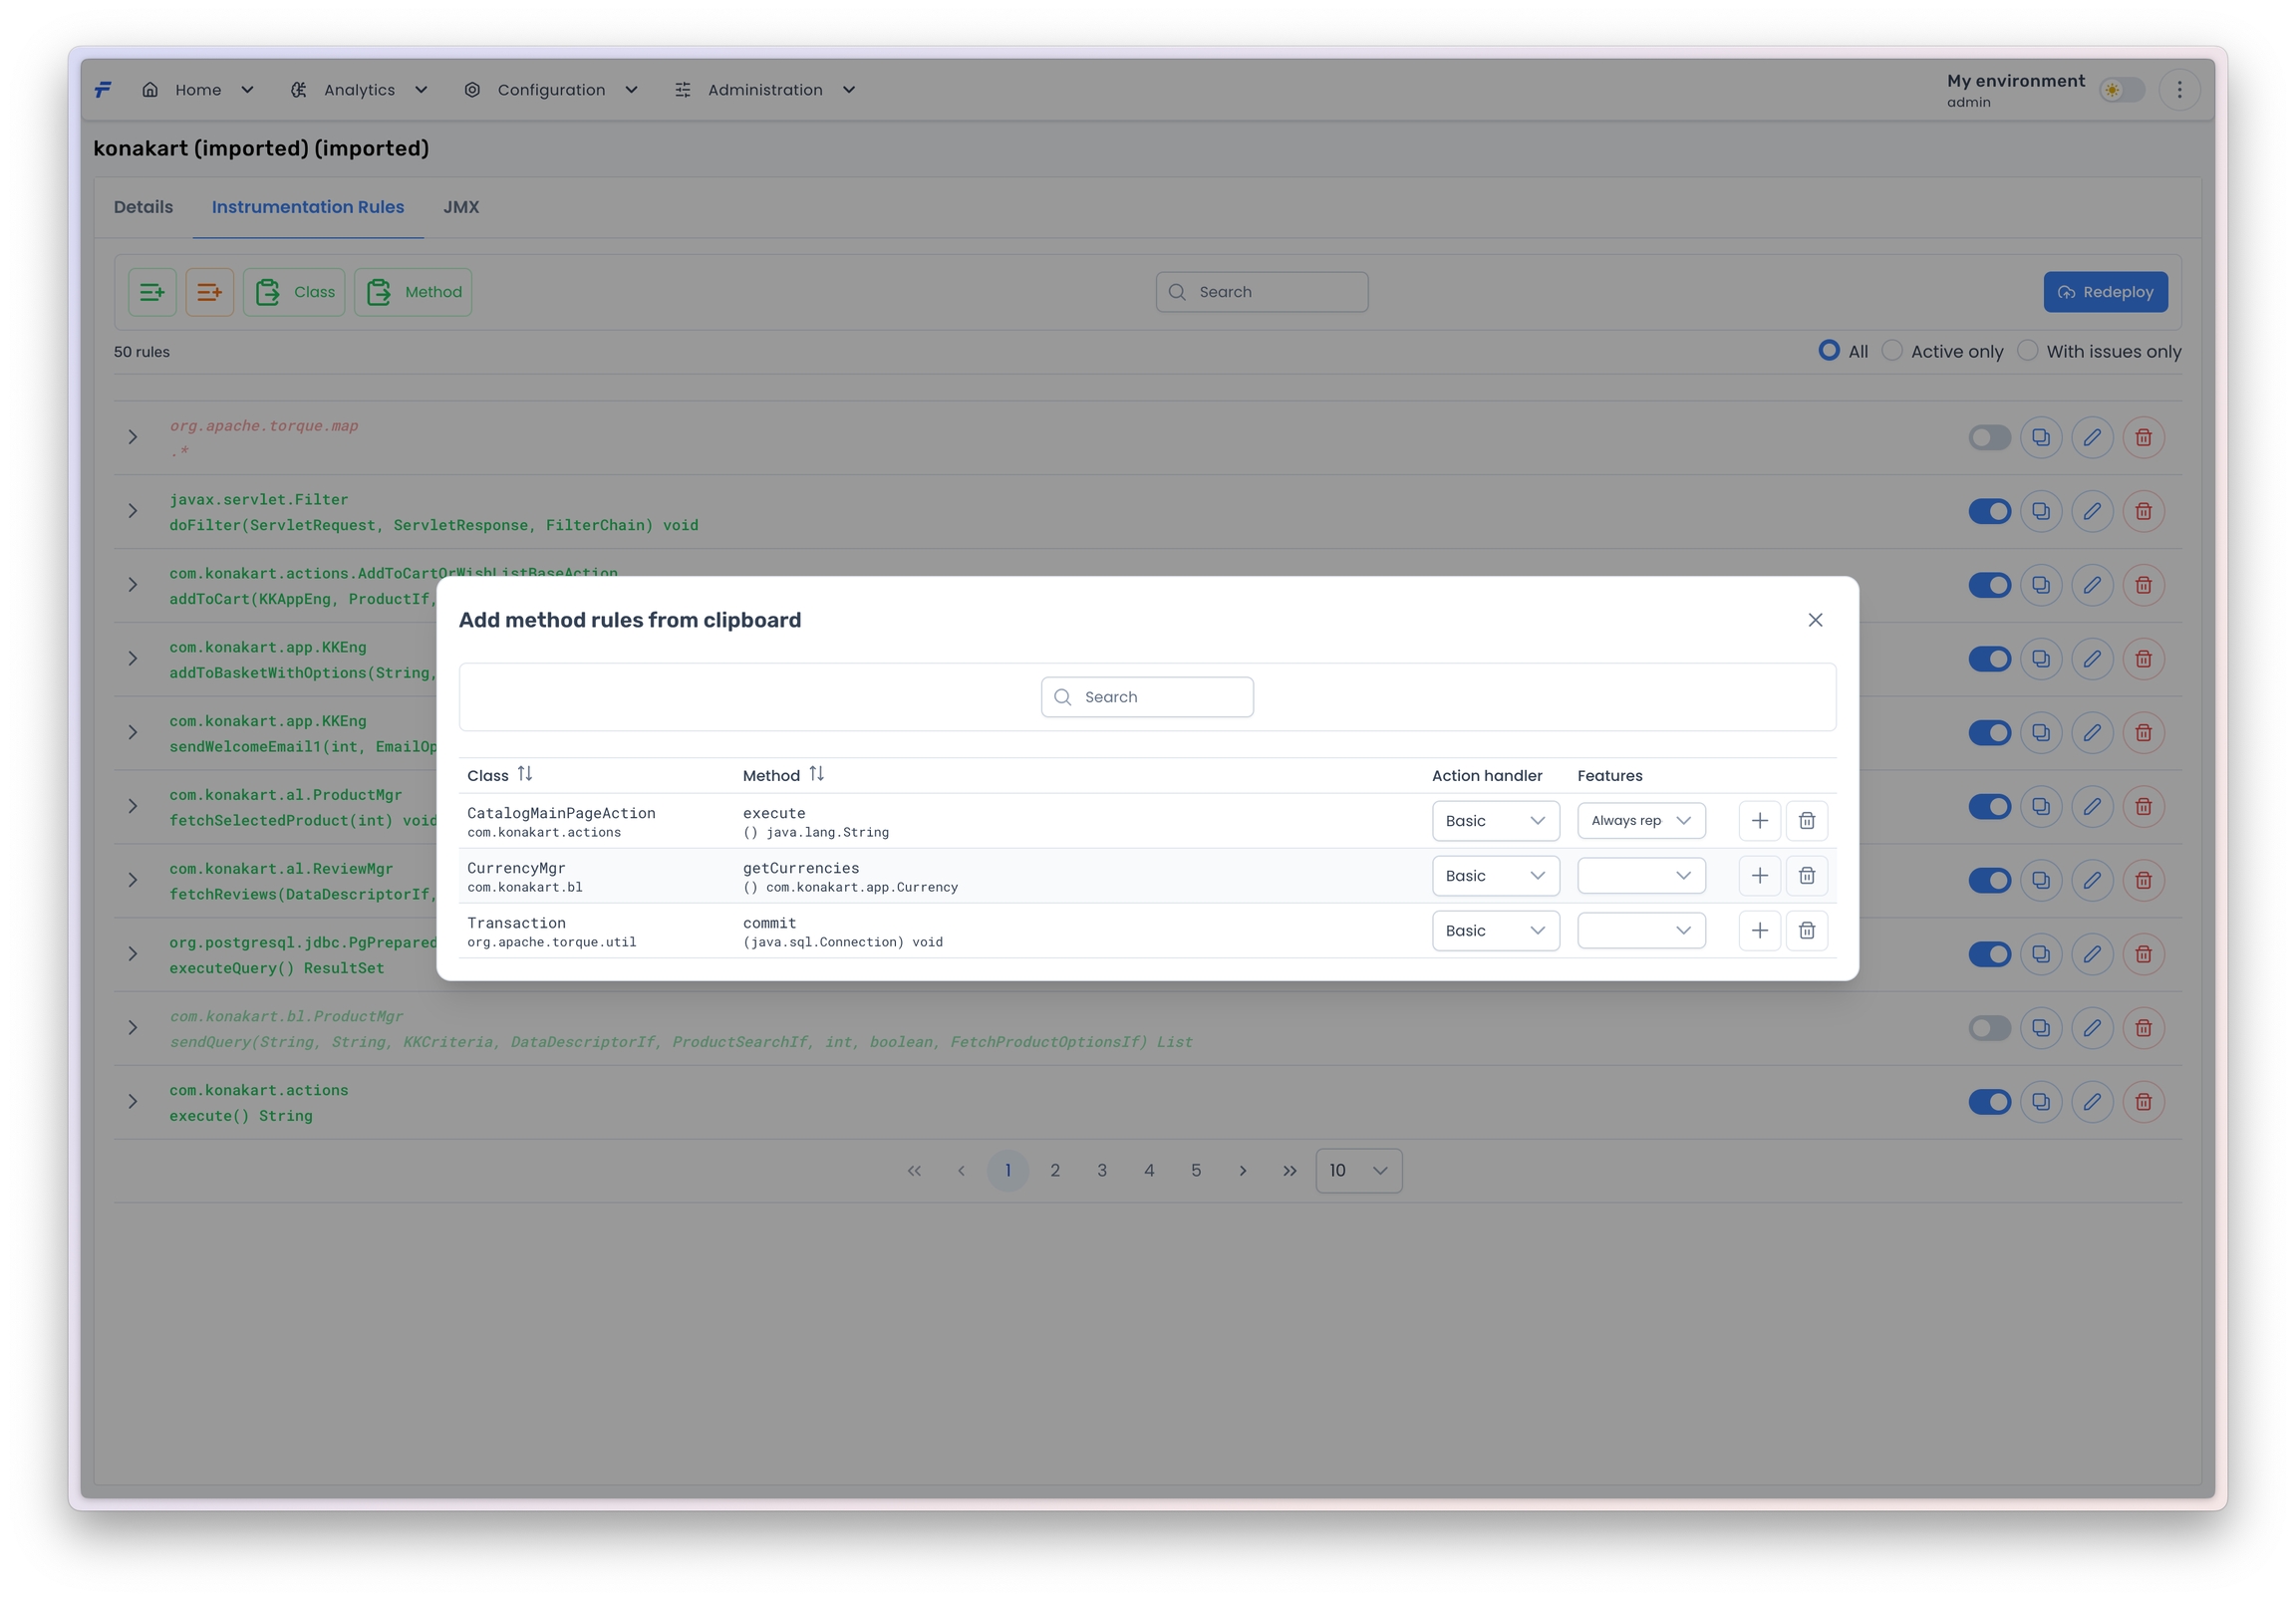
Task: Switch to the JMX tab
Action: click(461, 207)
